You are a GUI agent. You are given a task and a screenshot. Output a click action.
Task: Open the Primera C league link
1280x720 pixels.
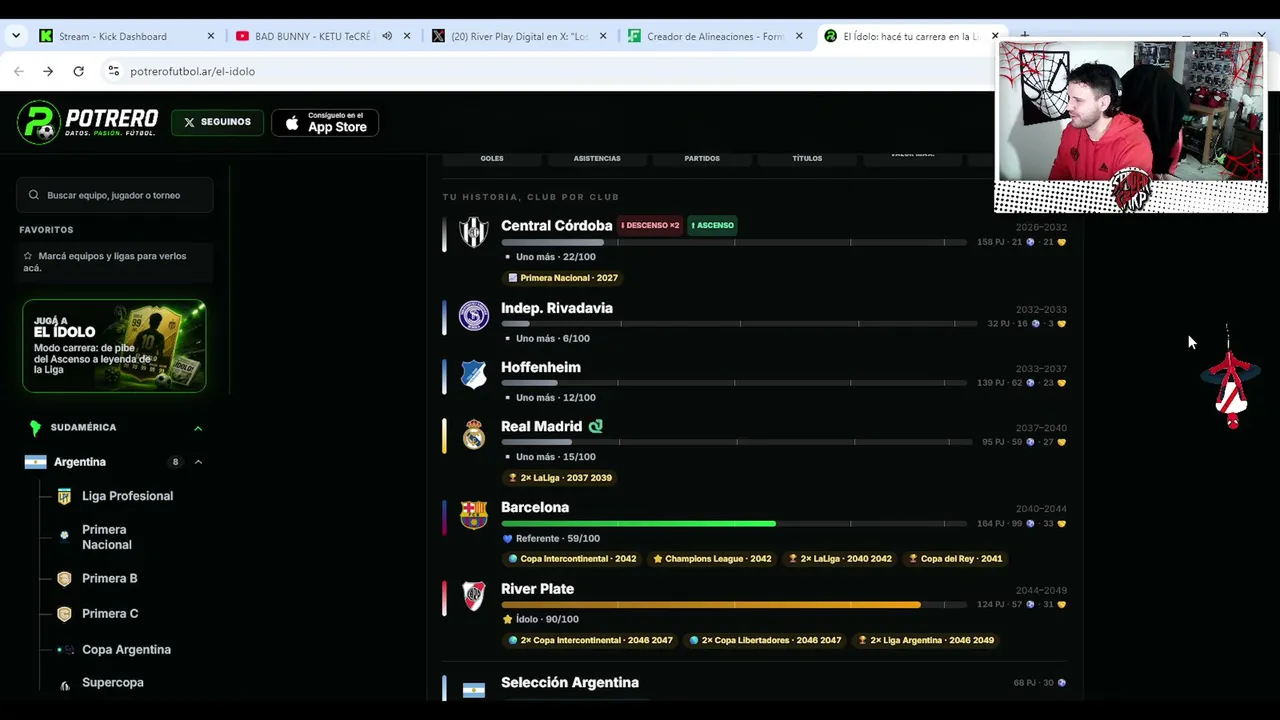[110, 614]
